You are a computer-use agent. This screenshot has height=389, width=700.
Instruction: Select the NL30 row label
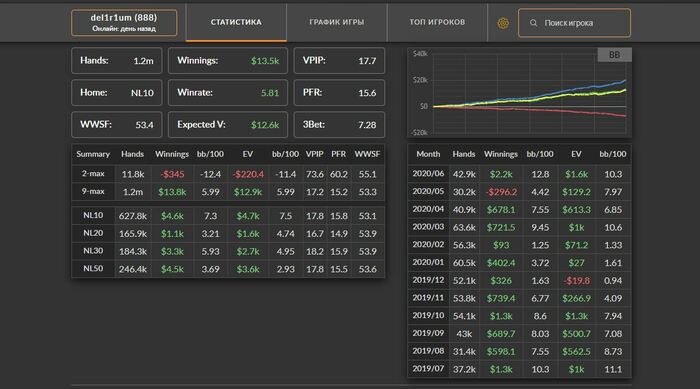[x=93, y=251]
